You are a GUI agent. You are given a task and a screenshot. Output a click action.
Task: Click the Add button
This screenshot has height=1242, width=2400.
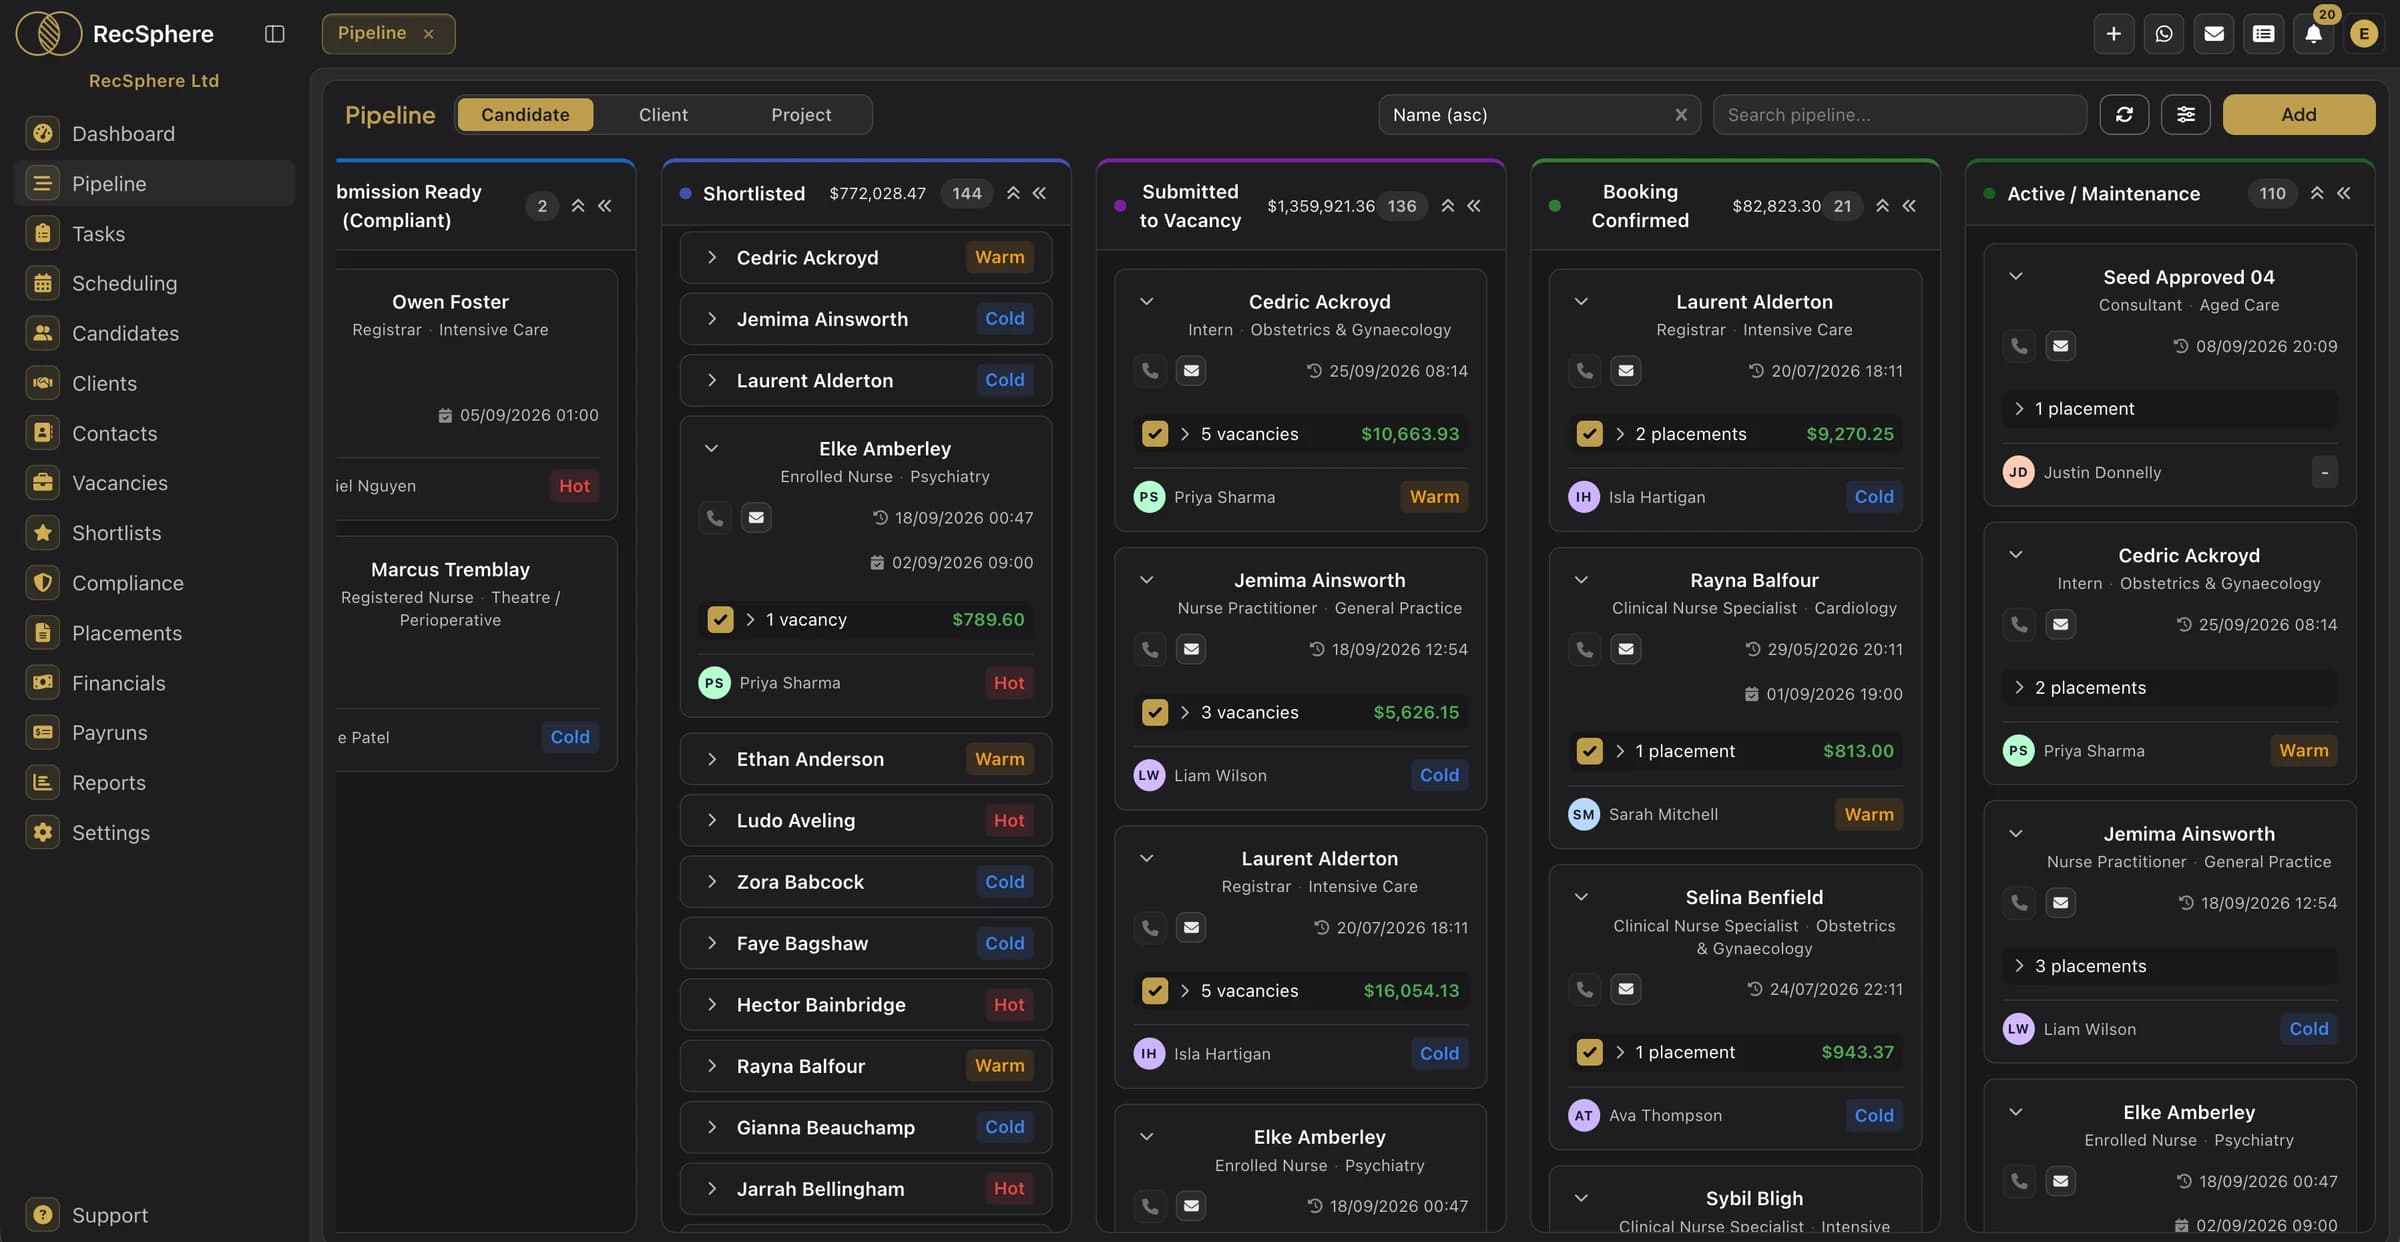click(x=2298, y=114)
